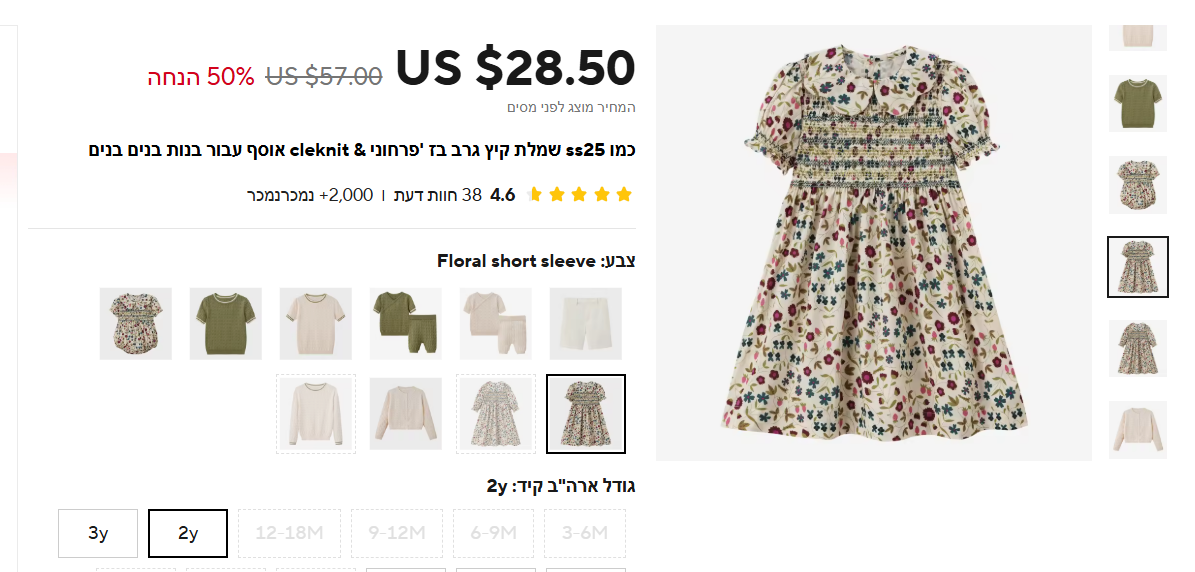1195x572 pixels.
Task: Pick the beige short-sleeve knit top swatch
Action: 316,324
